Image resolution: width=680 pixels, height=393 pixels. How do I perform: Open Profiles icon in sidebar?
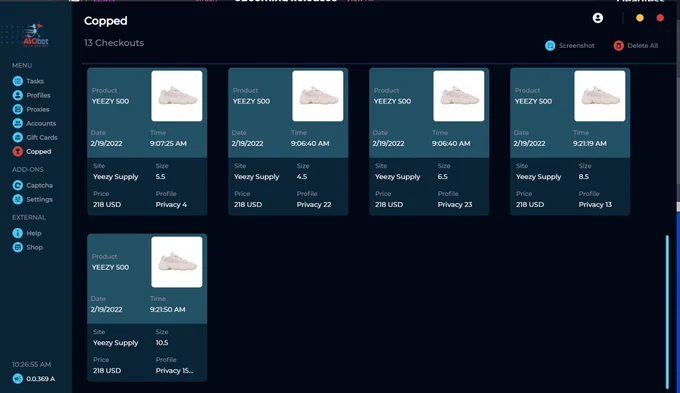tap(18, 95)
